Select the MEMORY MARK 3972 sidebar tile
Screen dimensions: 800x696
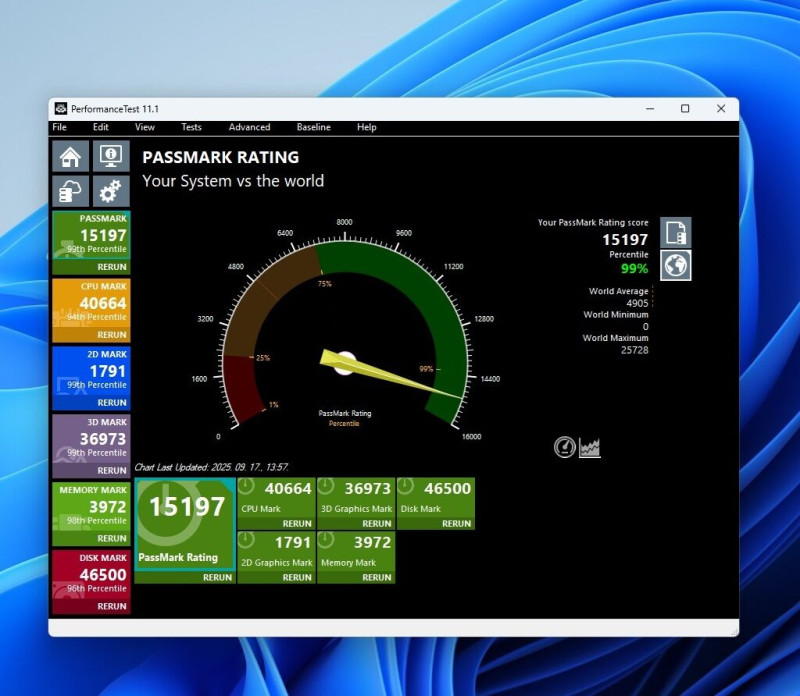[x=91, y=507]
